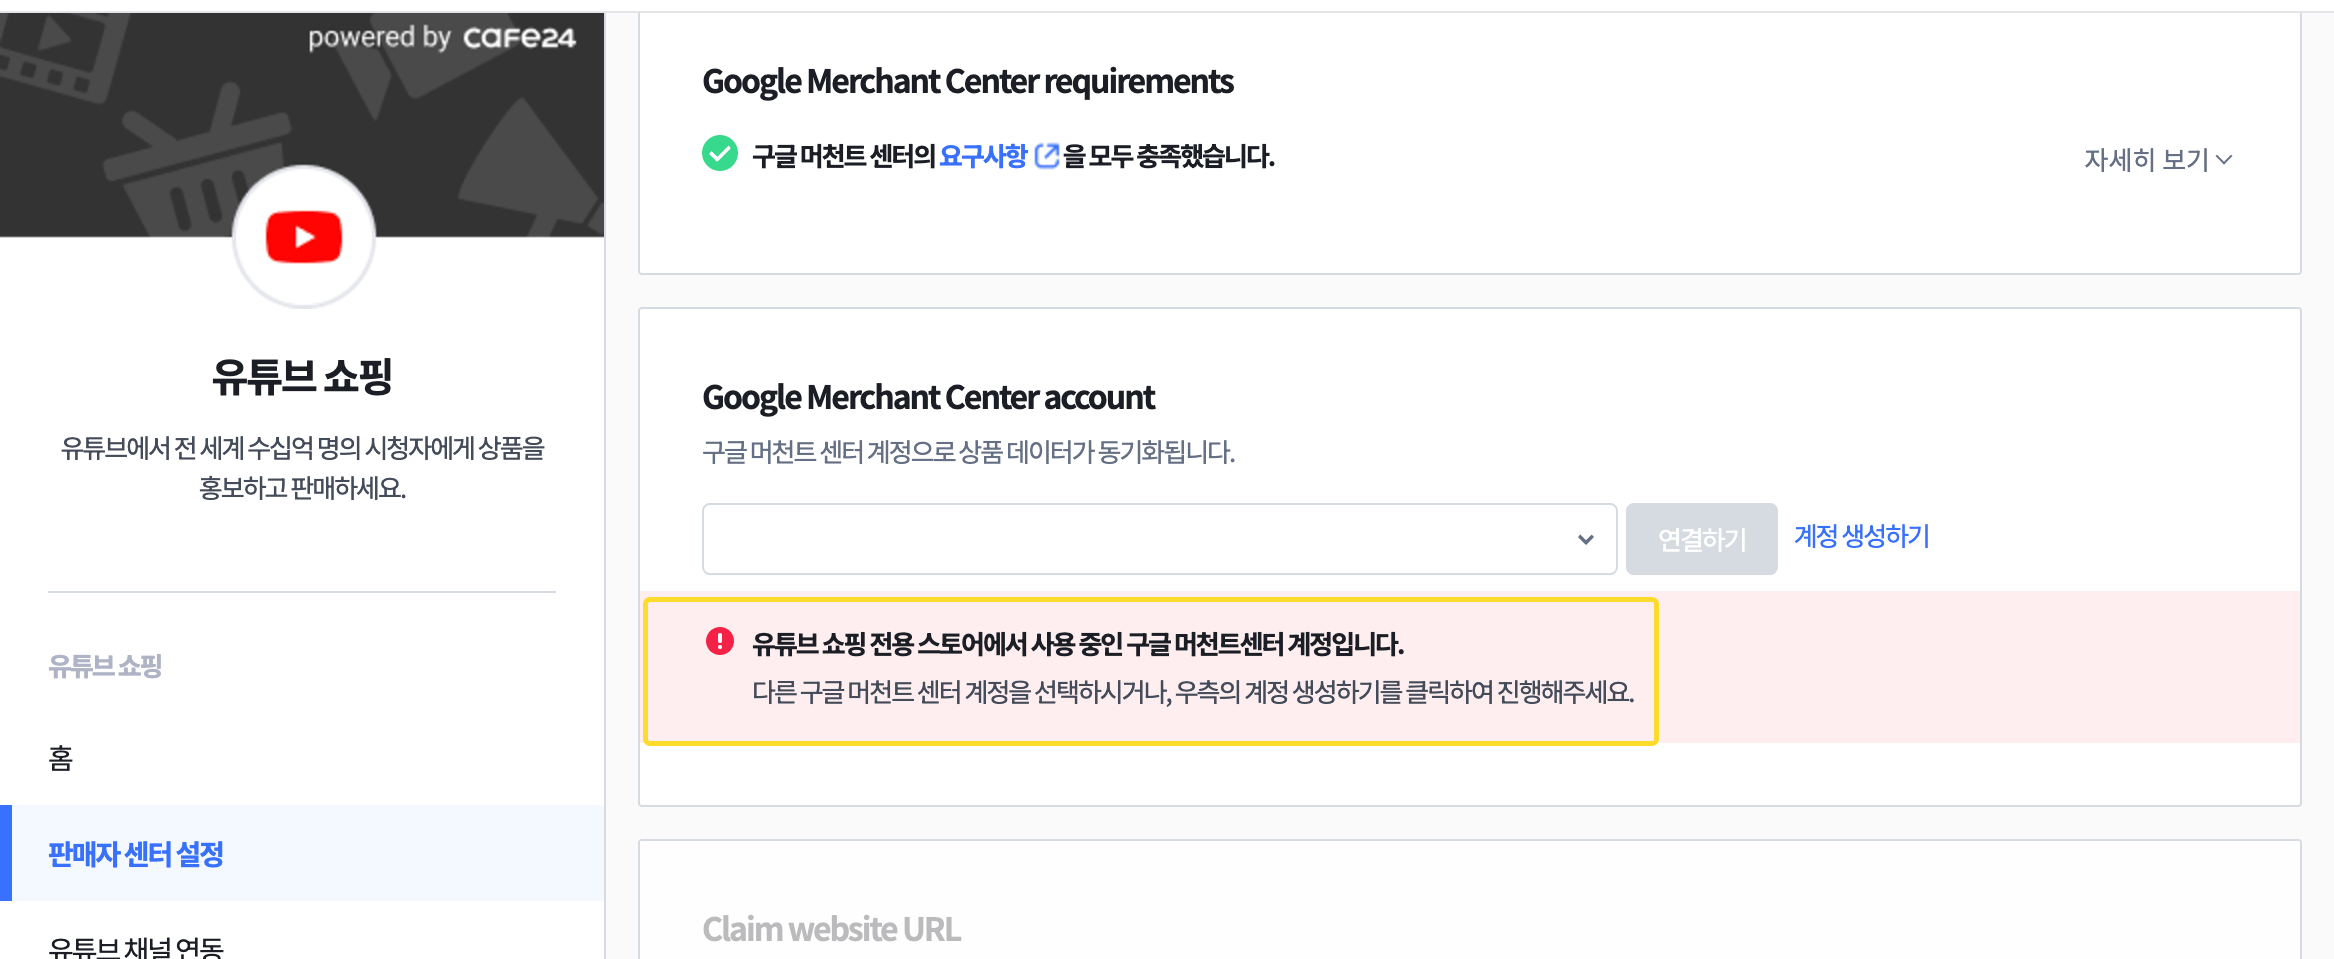Click the red error alert icon
The height and width of the screenshot is (959, 2334).
pyautogui.click(x=720, y=641)
